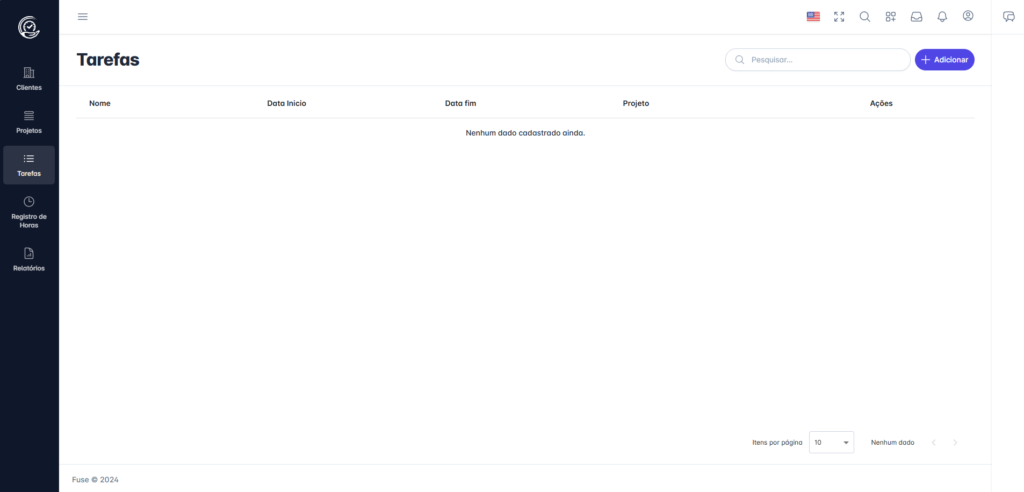Go to Clientes in the sidebar
1024x492 pixels.
tap(29, 78)
